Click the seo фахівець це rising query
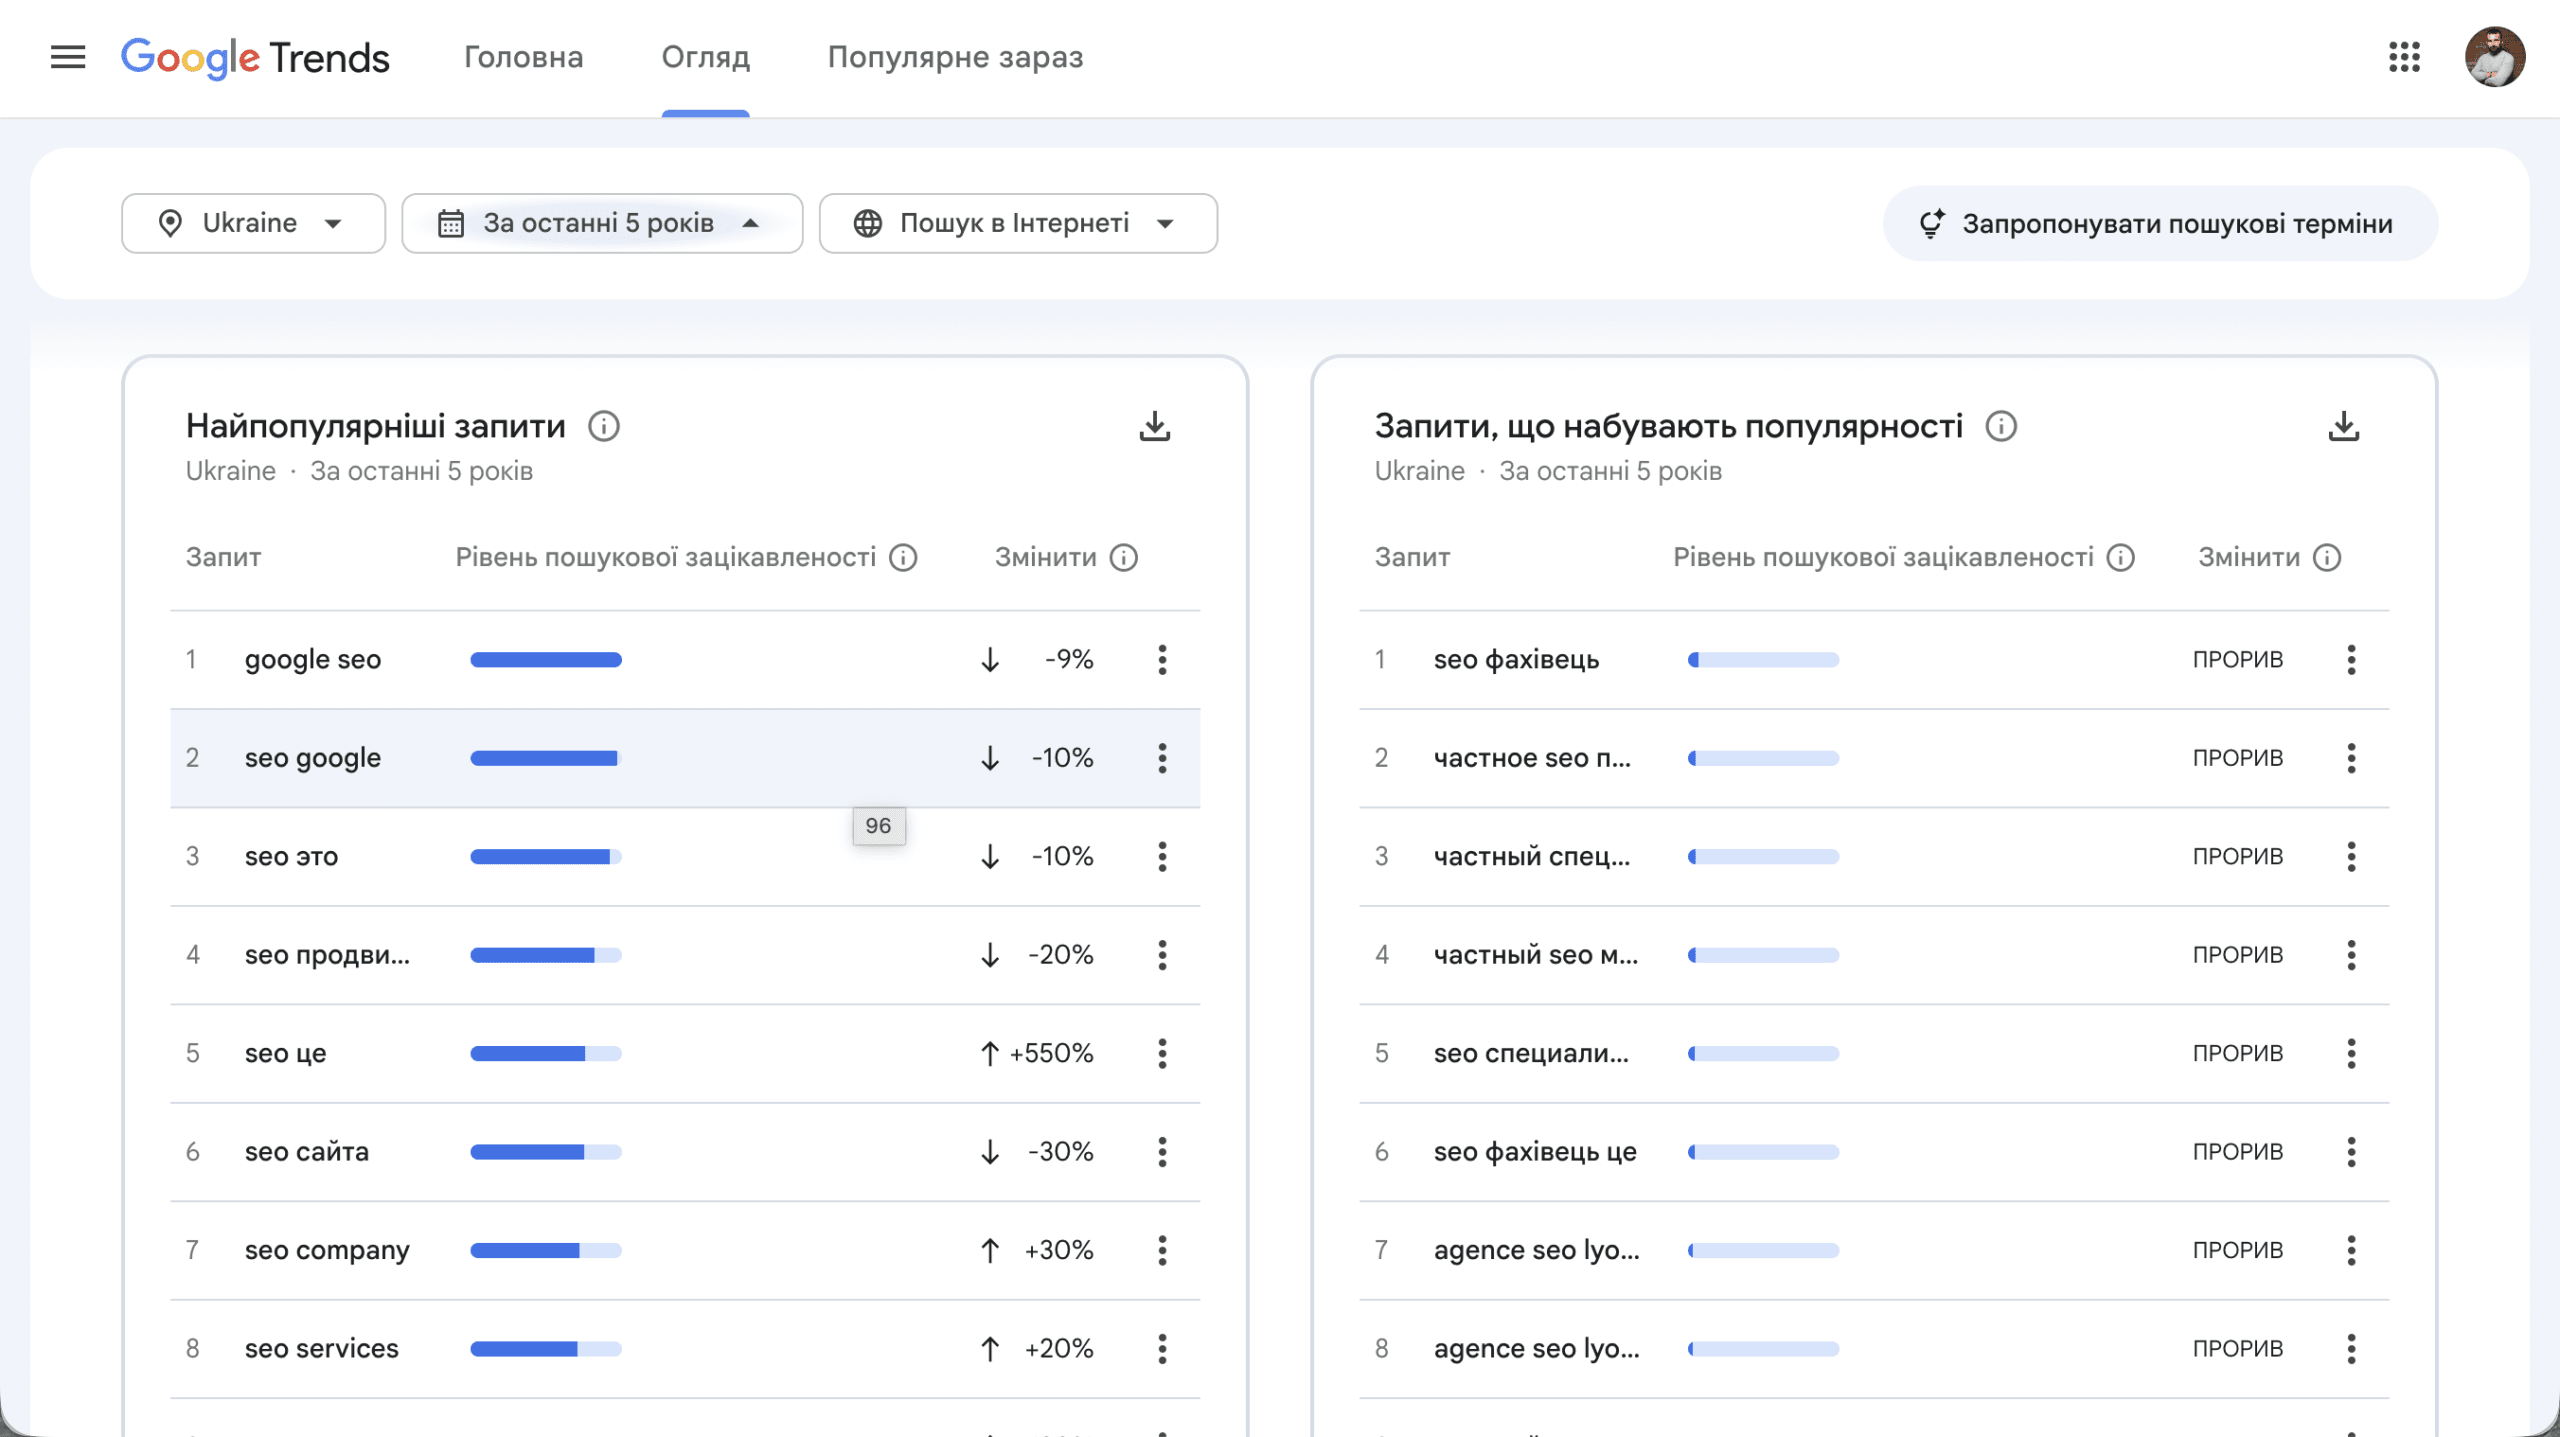The height and width of the screenshot is (1437, 2560). click(1535, 1152)
